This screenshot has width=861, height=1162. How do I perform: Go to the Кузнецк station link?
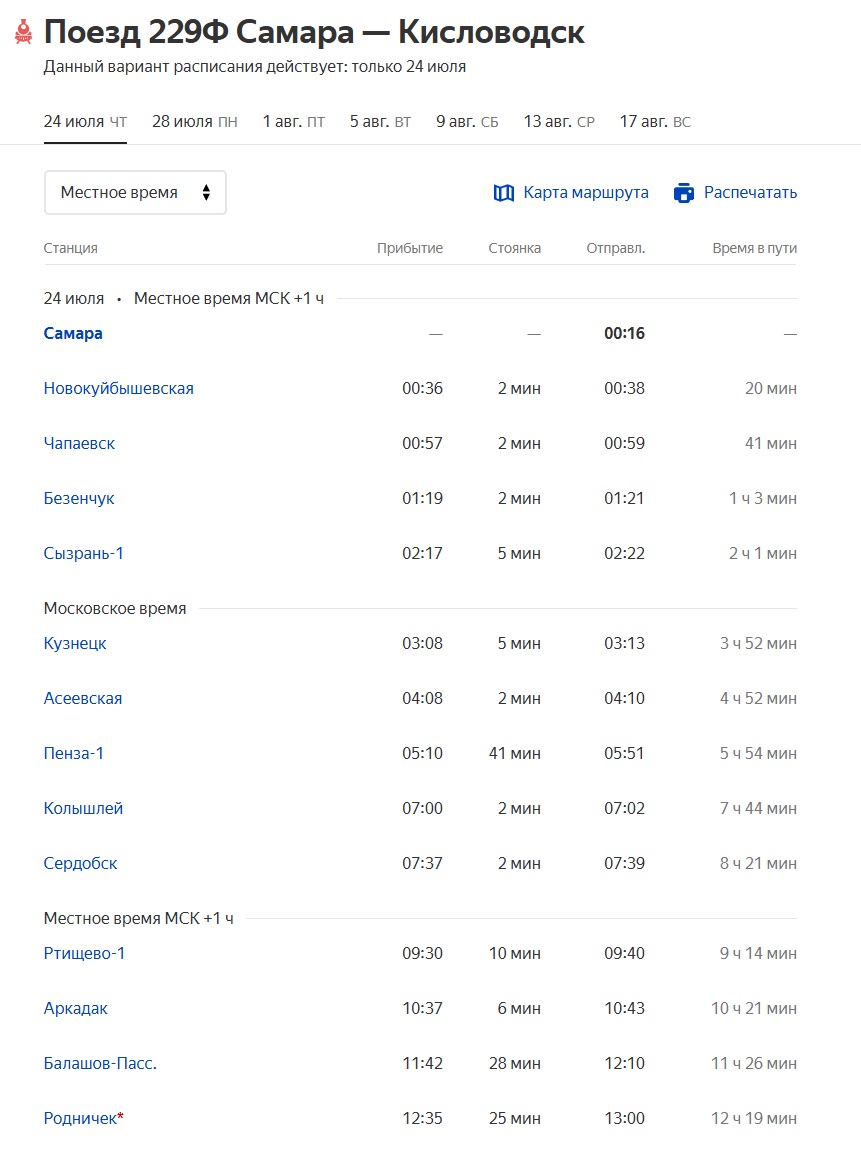click(75, 644)
